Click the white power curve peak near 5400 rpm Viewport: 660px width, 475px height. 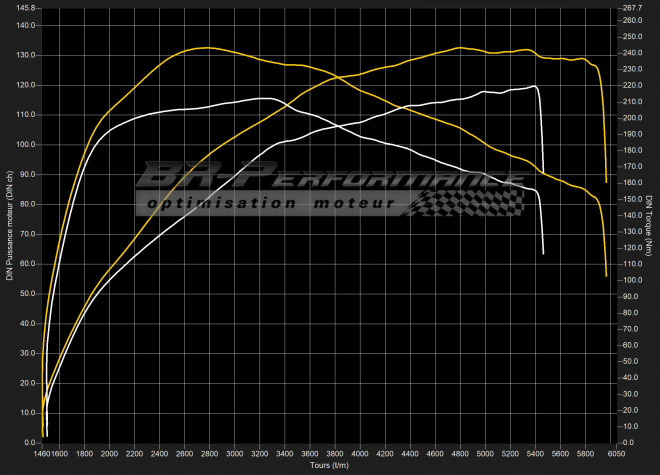coord(536,86)
